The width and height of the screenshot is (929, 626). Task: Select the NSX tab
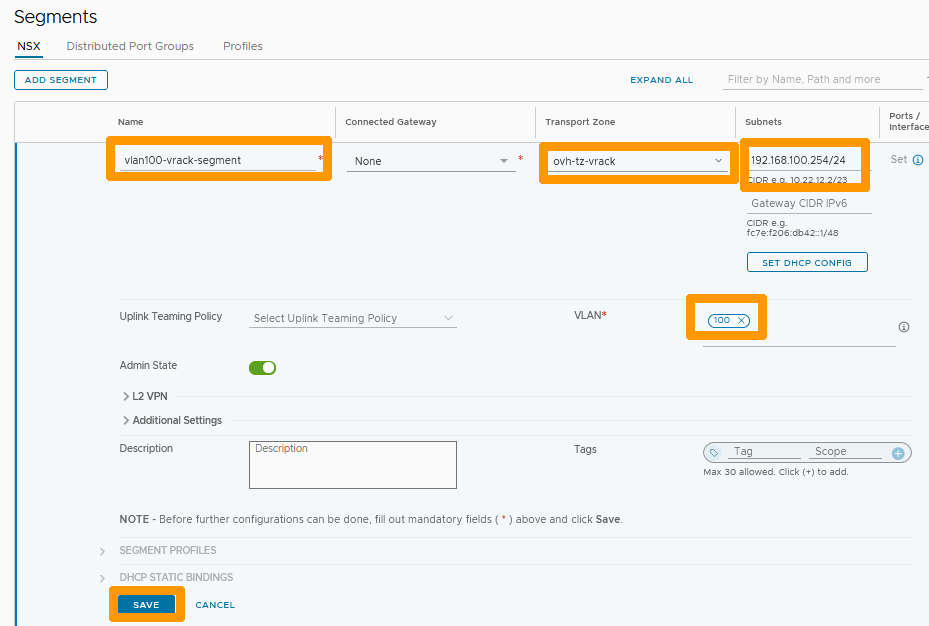click(29, 46)
